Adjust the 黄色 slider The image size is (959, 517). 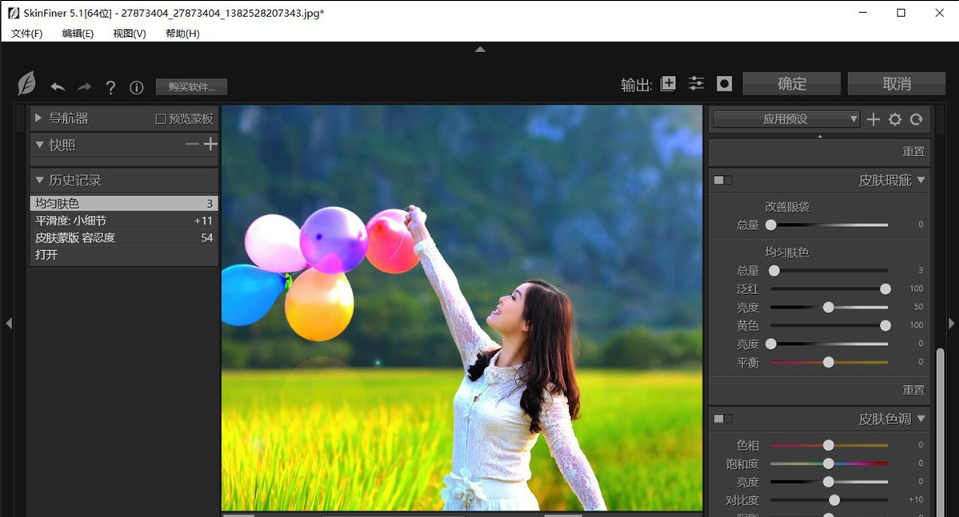[829, 325]
